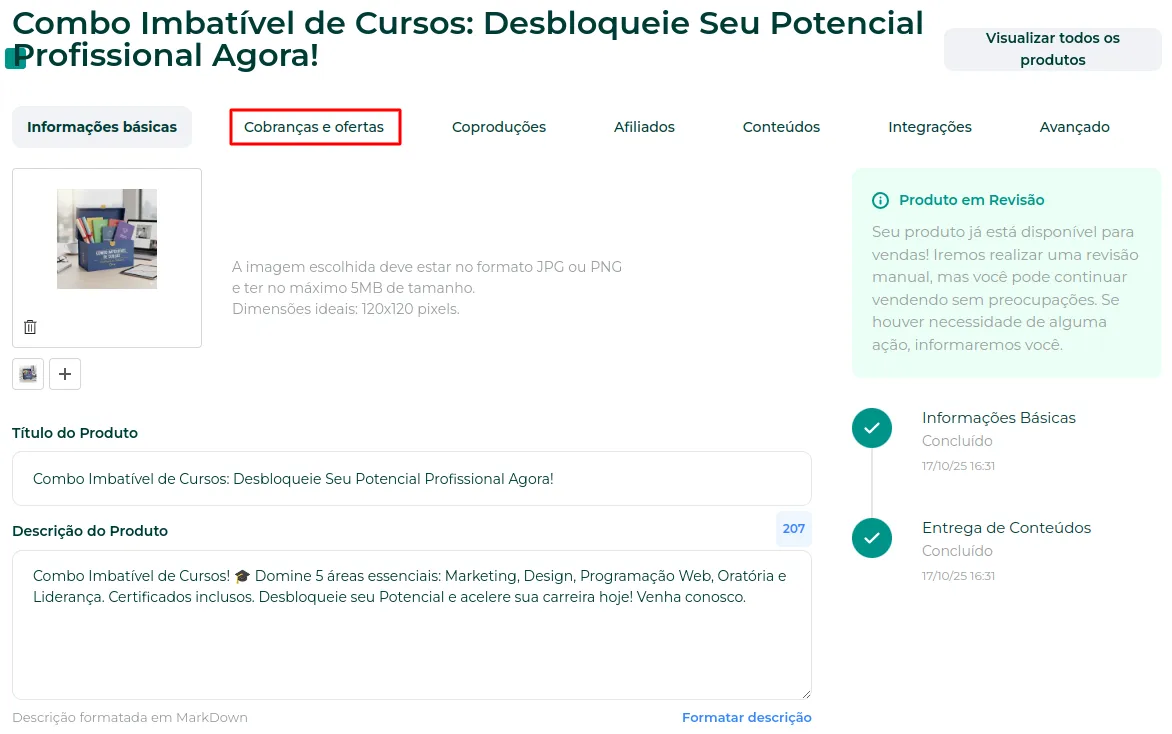Viewport: 1172px width, 734px height.
Task: Open the Avançado tab
Action: point(1074,127)
